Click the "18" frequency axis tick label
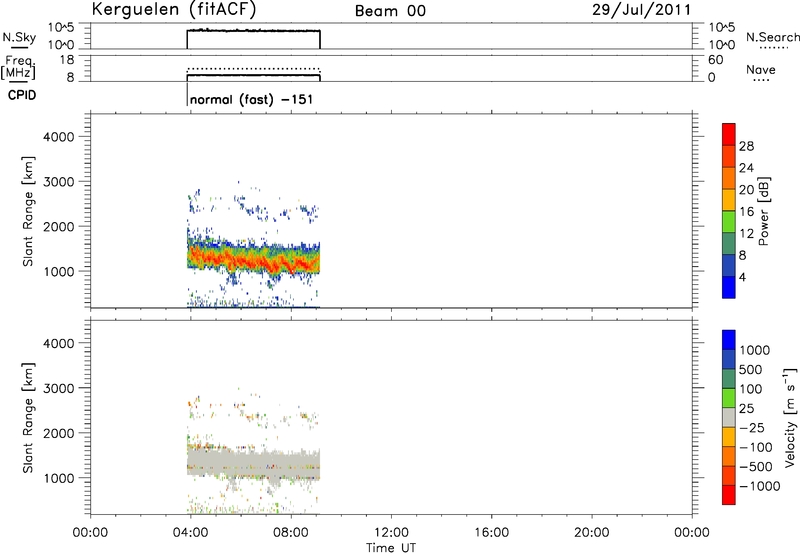800x554 pixels. point(67,60)
